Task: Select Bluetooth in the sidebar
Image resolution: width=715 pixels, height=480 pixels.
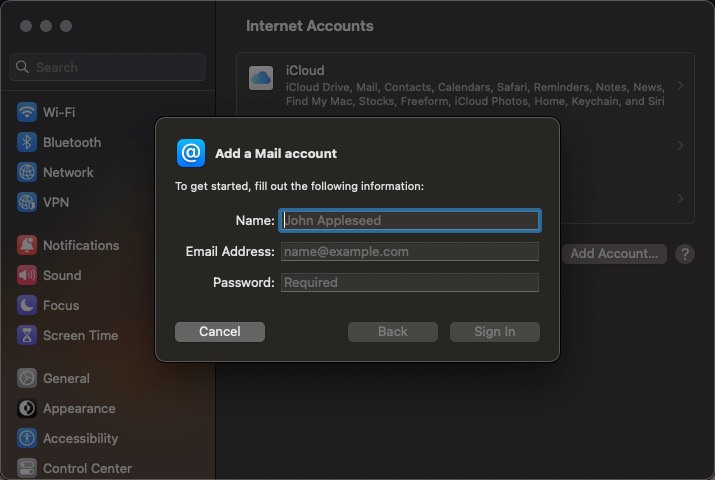Action: [72, 142]
